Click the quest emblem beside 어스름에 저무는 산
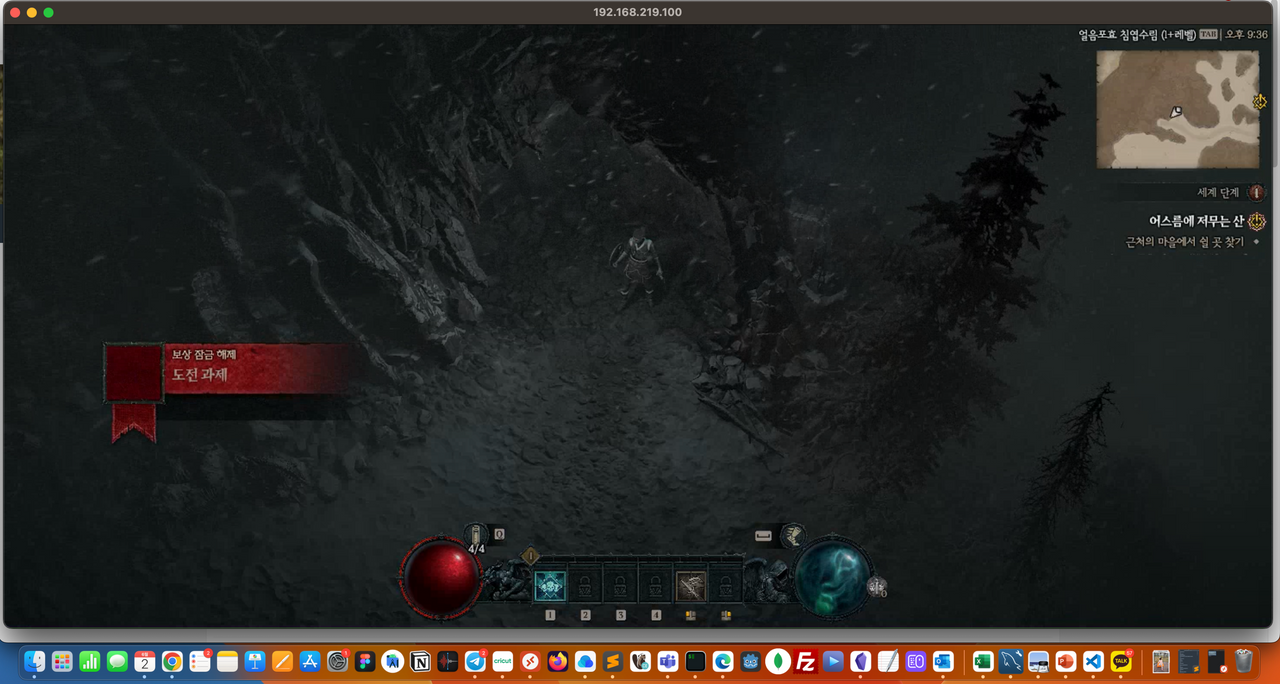Image resolution: width=1280 pixels, height=684 pixels. (1257, 222)
